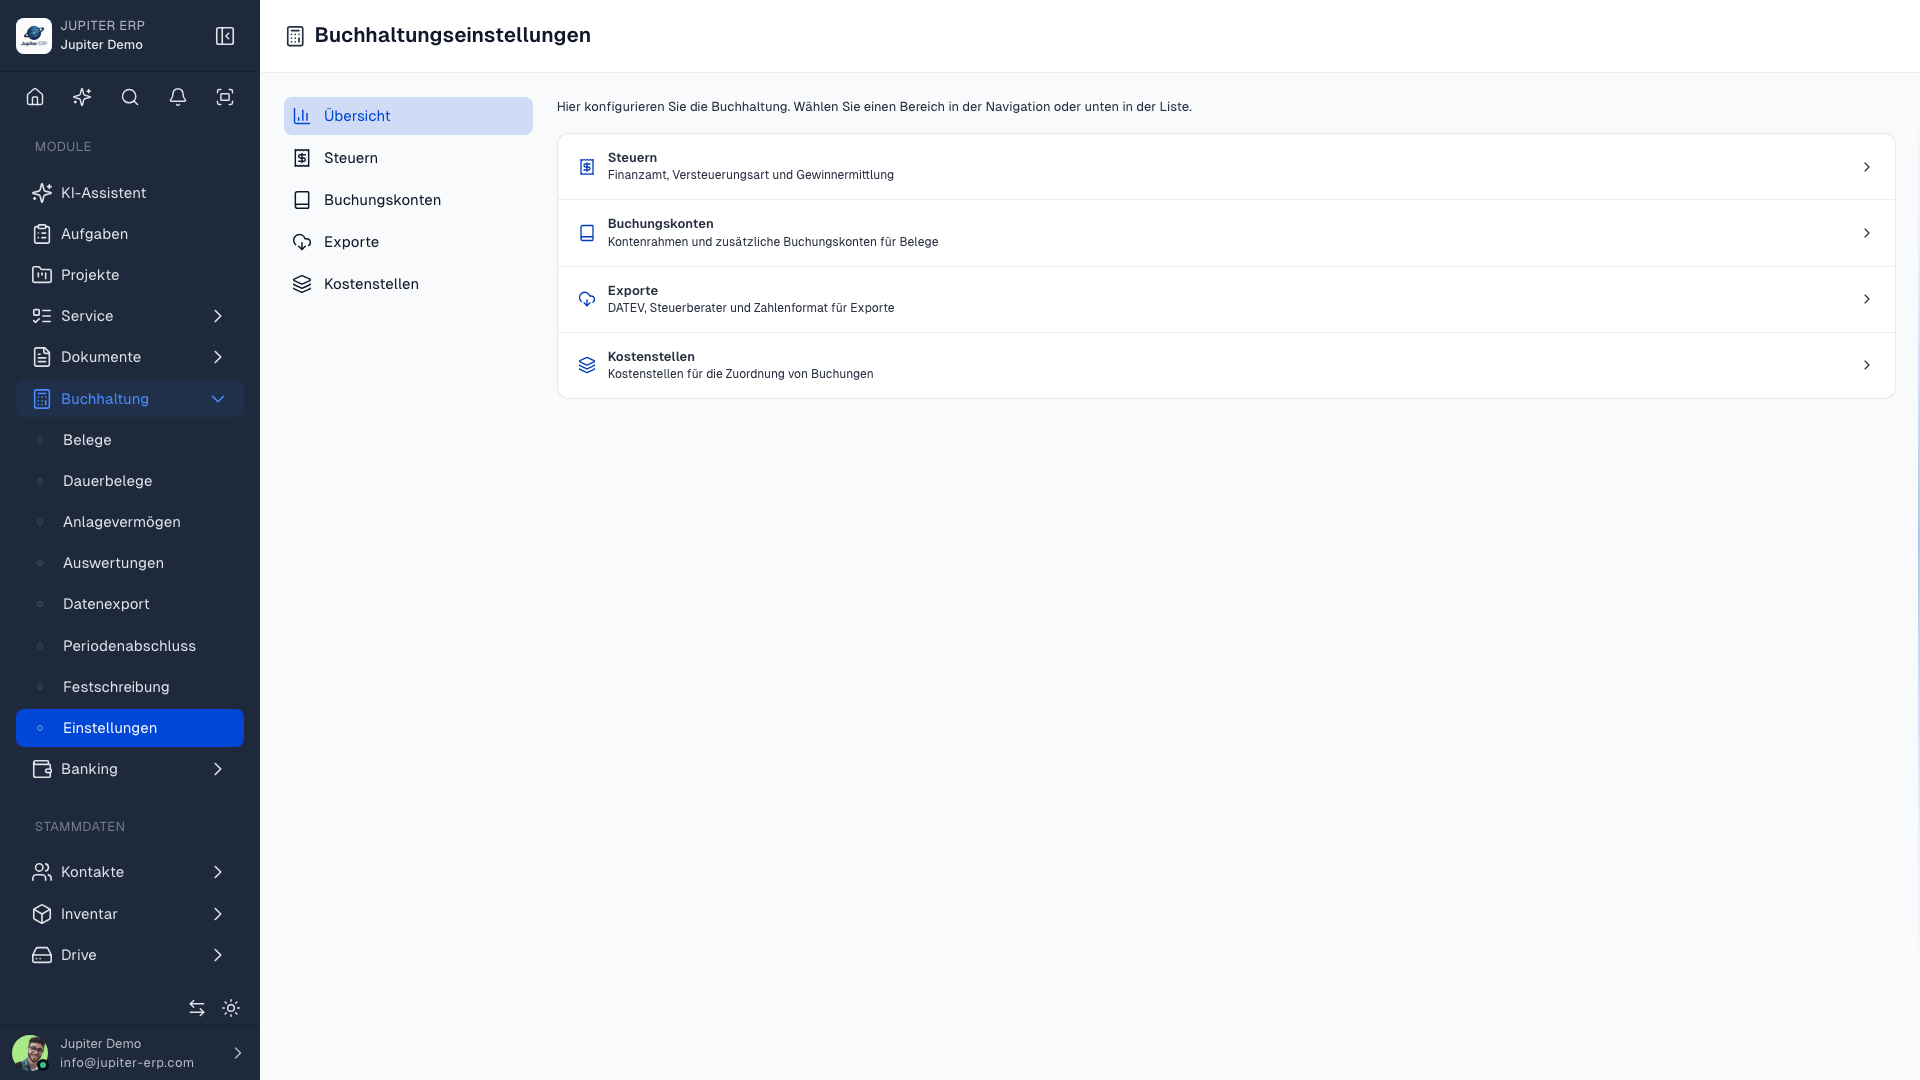Open Auswertungen submenu item
This screenshot has height=1080, width=1920.
[x=130, y=563]
